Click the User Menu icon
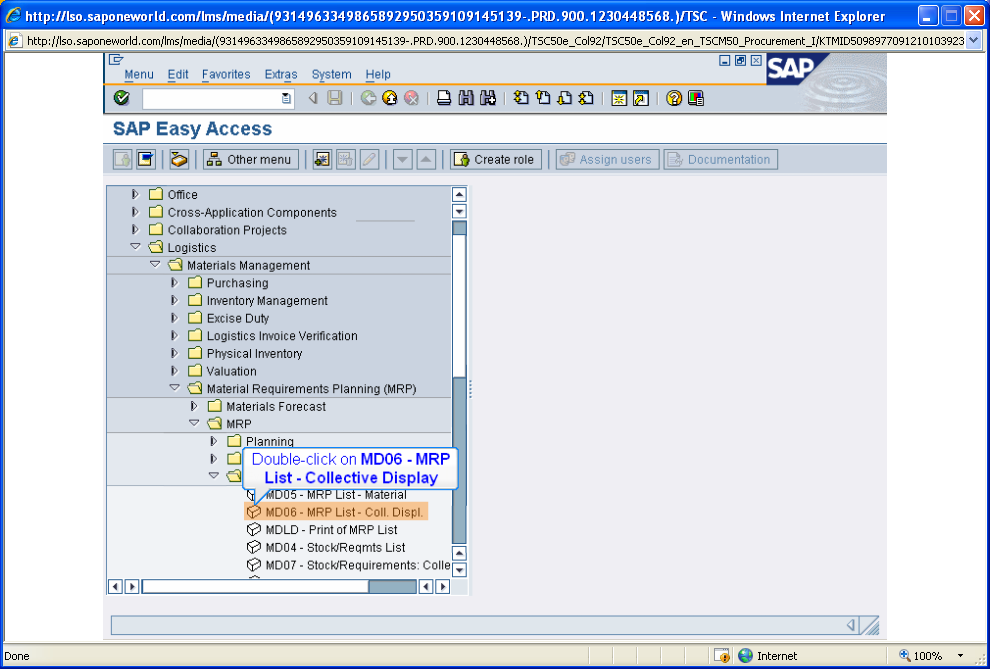 click(x=122, y=160)
